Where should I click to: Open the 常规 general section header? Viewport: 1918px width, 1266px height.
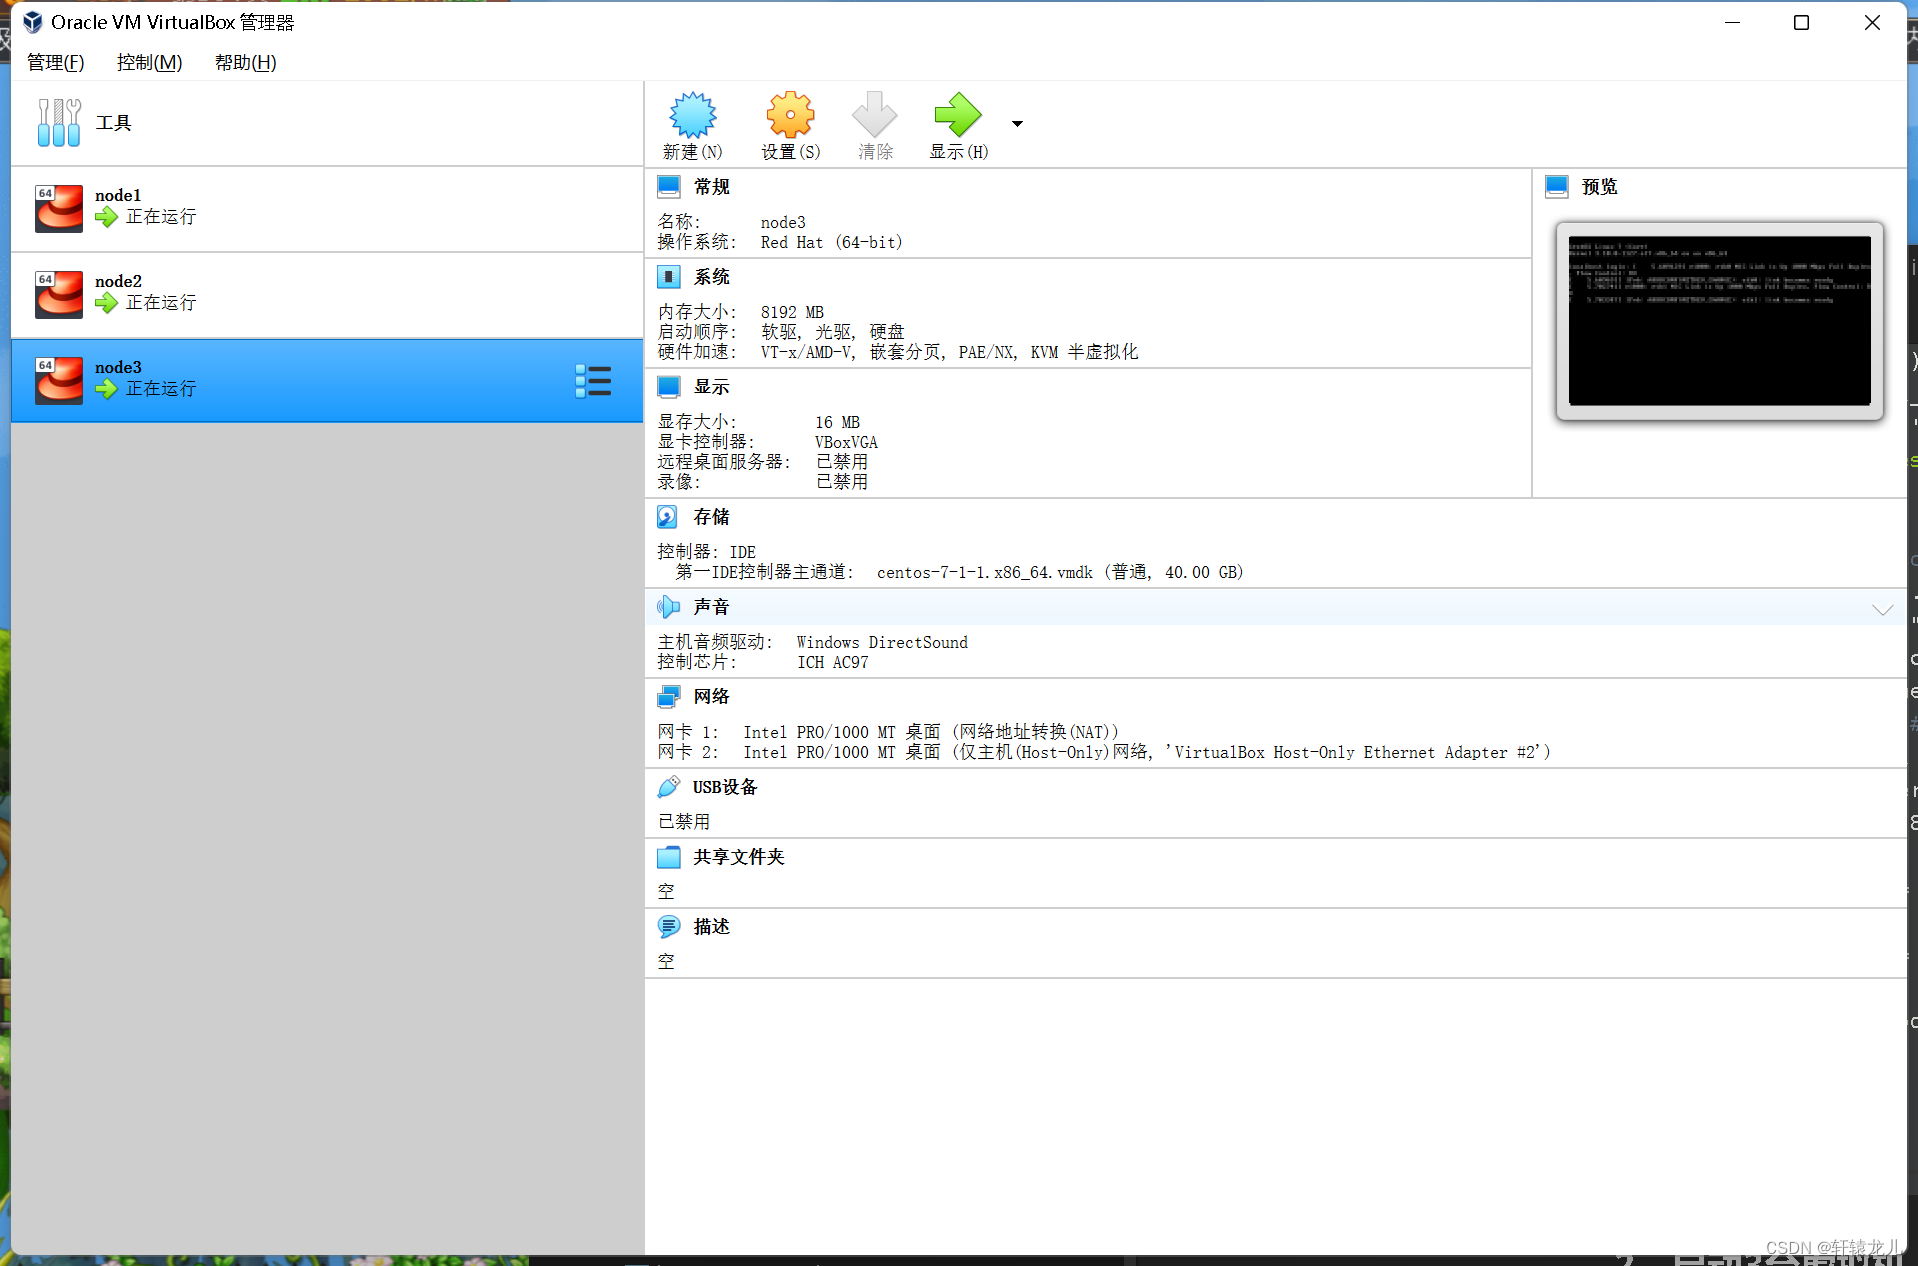tap(712, 187)
